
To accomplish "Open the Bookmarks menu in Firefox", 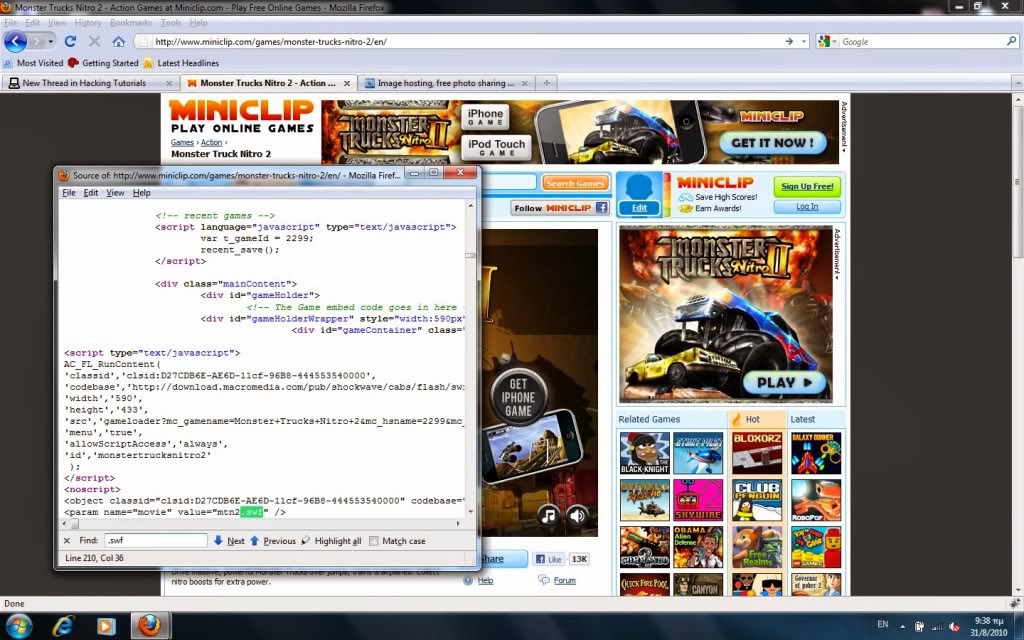I will pyautogui.click(x=131, y=22).
